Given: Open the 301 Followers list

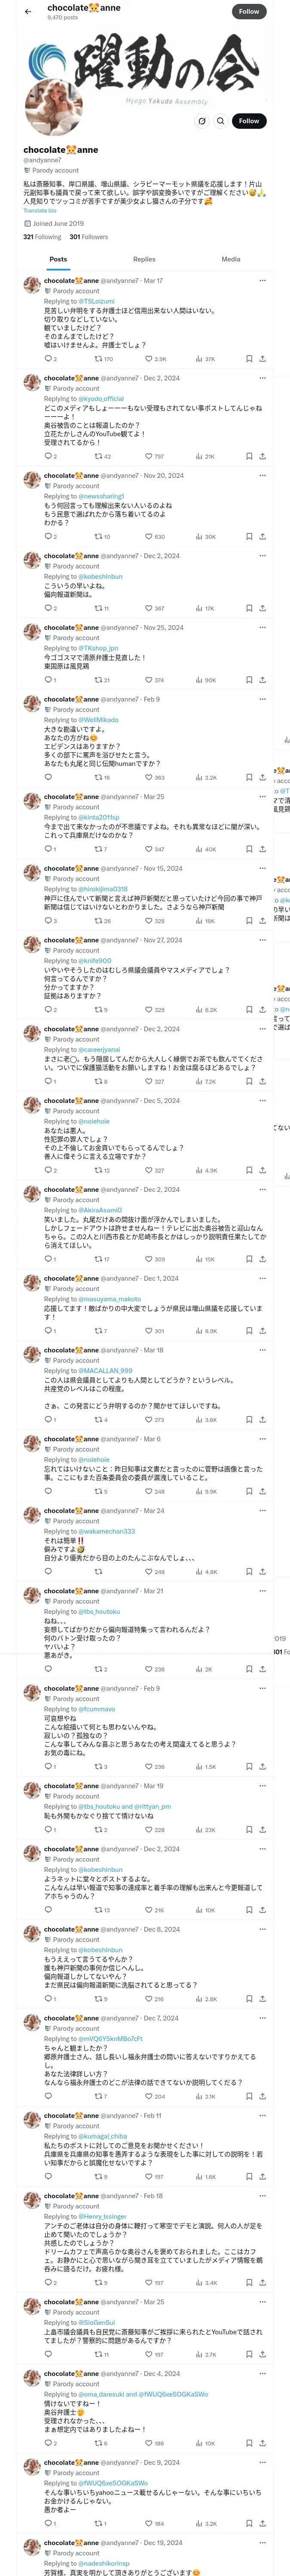Looking at the screenshot, I should click(88, 237).
